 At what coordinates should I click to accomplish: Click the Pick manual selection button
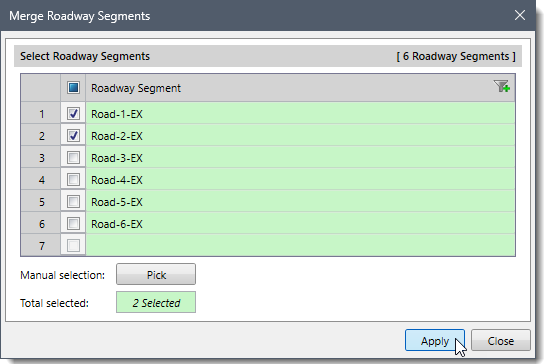(x=156, y=274)
